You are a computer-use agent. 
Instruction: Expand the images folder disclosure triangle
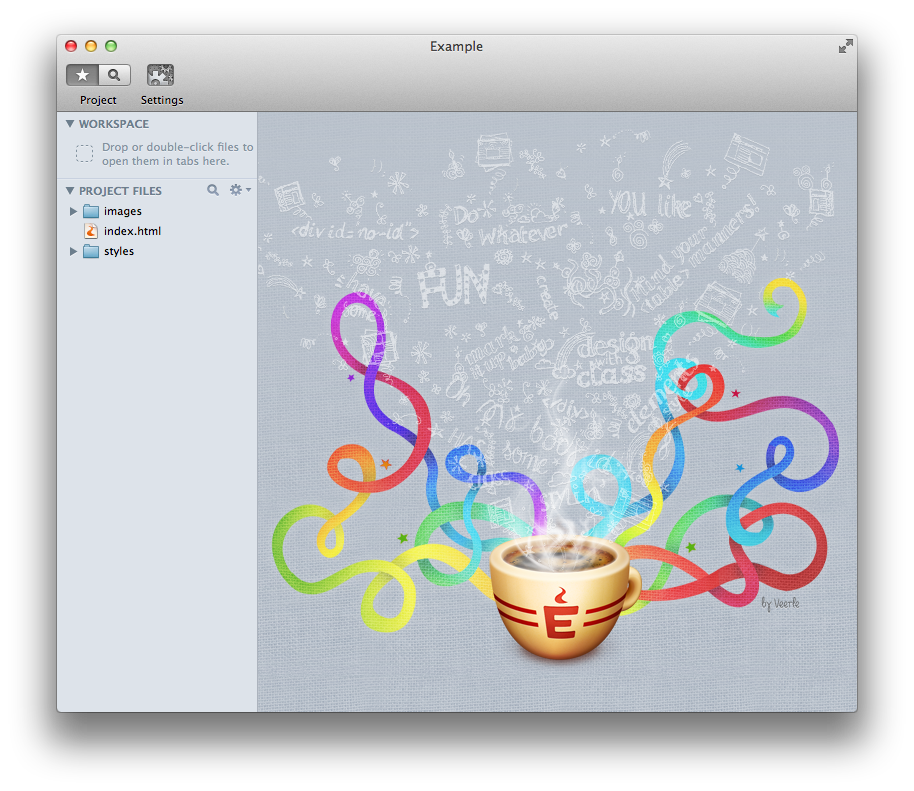[x=73, y=211]
